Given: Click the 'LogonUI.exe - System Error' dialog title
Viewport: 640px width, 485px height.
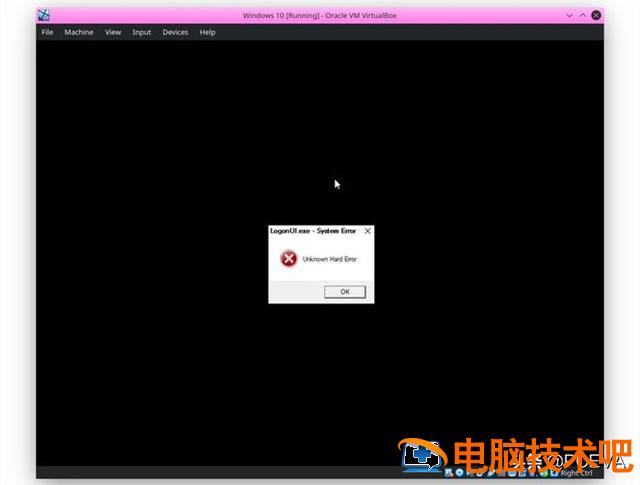Looking at the screenshot, I should click(x=313, y=231).
